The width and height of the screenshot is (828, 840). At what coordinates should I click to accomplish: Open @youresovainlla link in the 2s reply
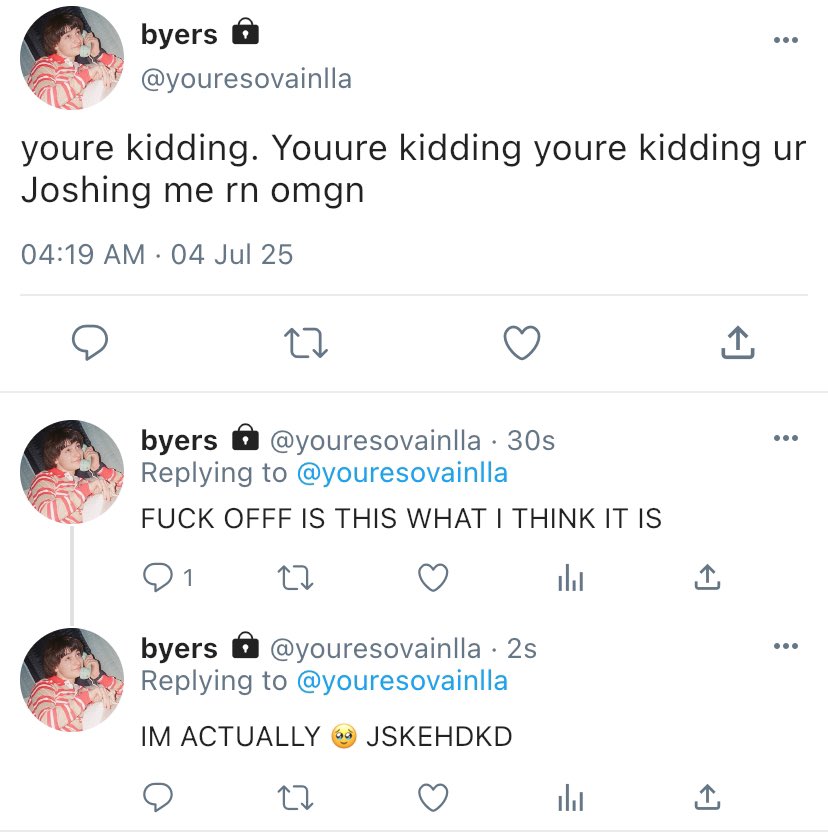tap(402, 681)
